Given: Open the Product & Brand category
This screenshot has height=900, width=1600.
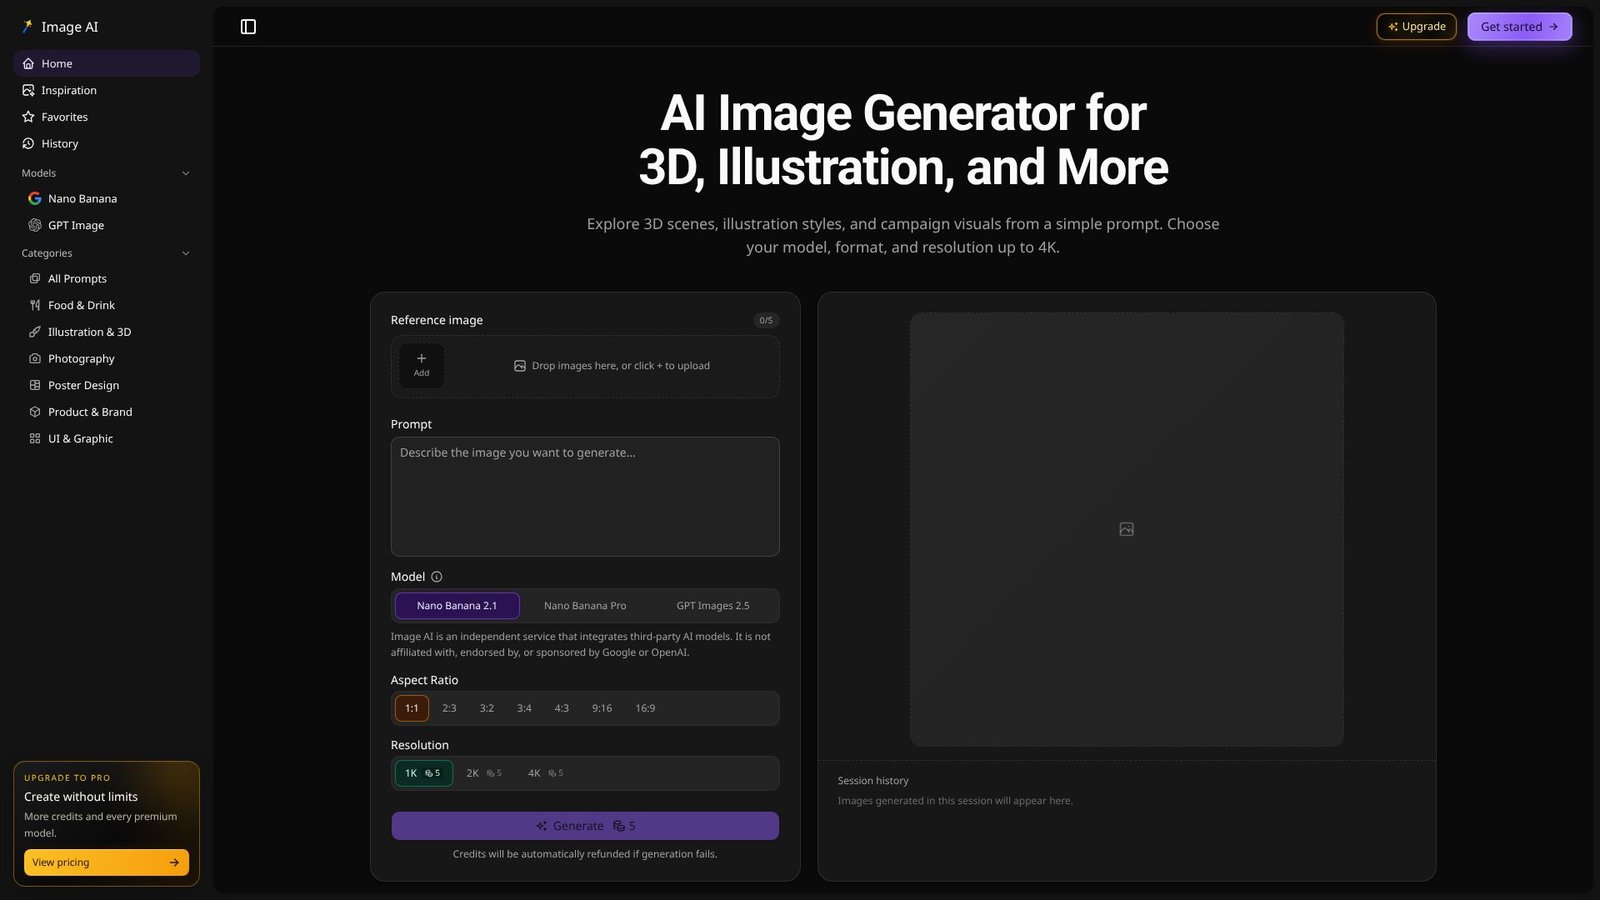Looking at the screenshot, I should [110, 412].
